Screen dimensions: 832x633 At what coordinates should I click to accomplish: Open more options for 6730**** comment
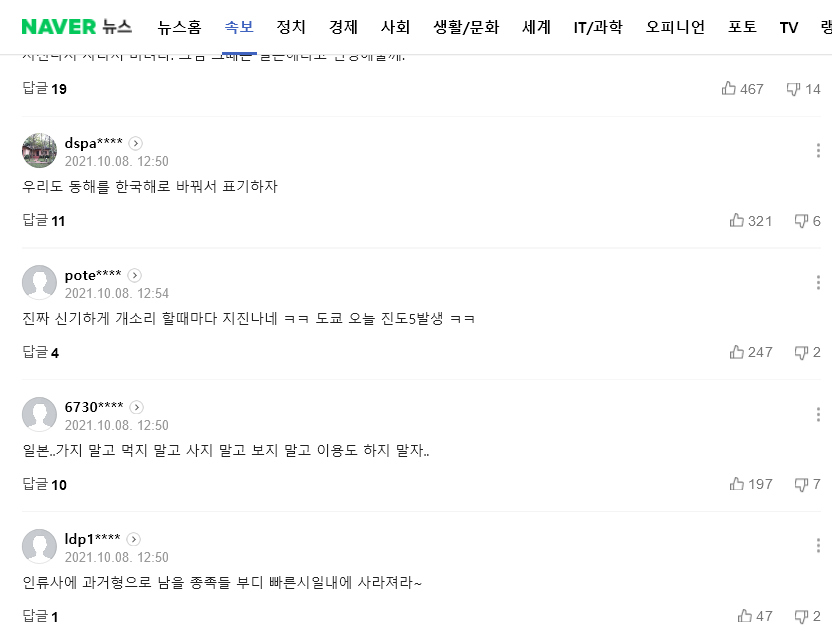(818, 415)
